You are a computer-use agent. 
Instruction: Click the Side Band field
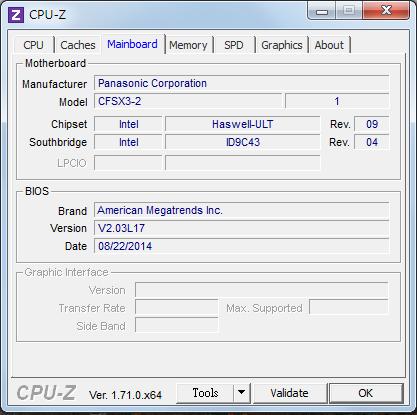pyautogui.click(x=177, y=325)
